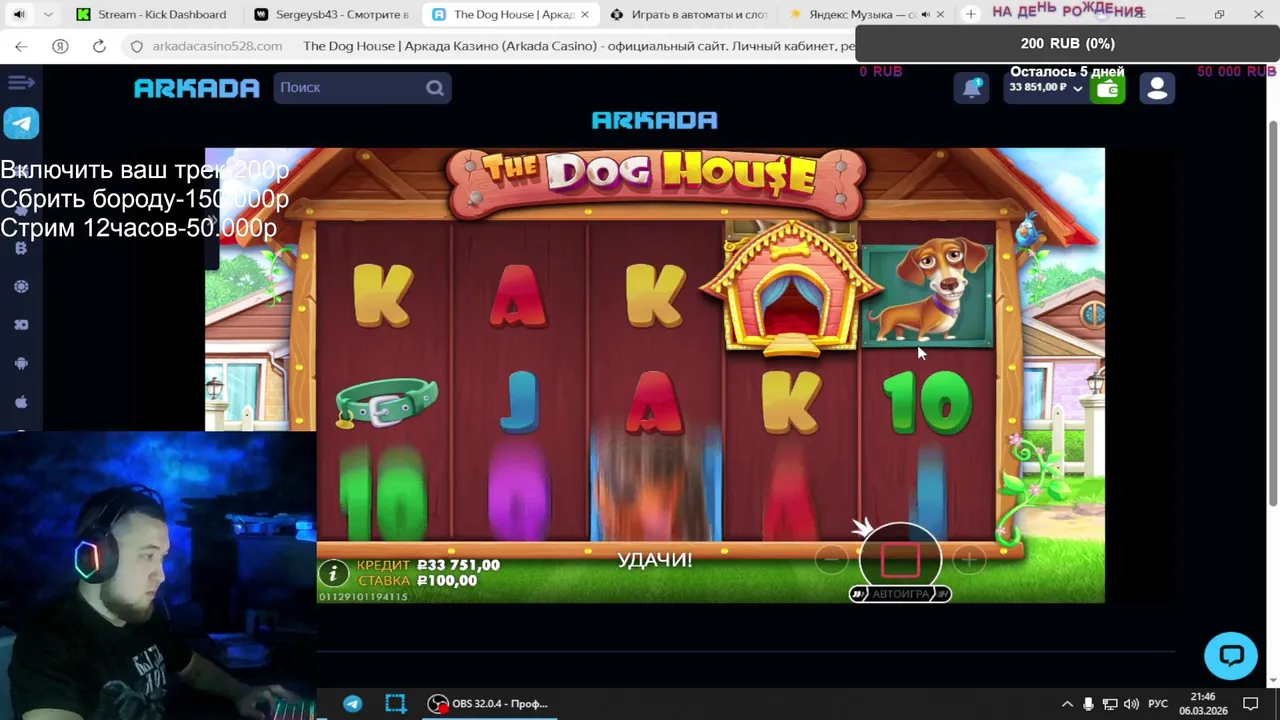The height and width of the screenshot is (720, 1280).
Task: Open the live chat support bubble
Action: [x=1230, y=656]
